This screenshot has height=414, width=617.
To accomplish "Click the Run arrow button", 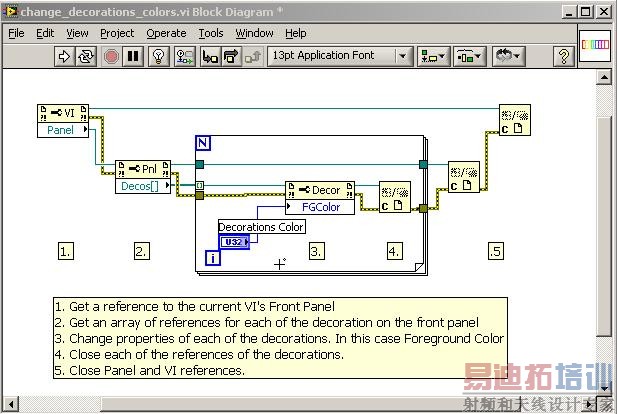I will 65,57.
